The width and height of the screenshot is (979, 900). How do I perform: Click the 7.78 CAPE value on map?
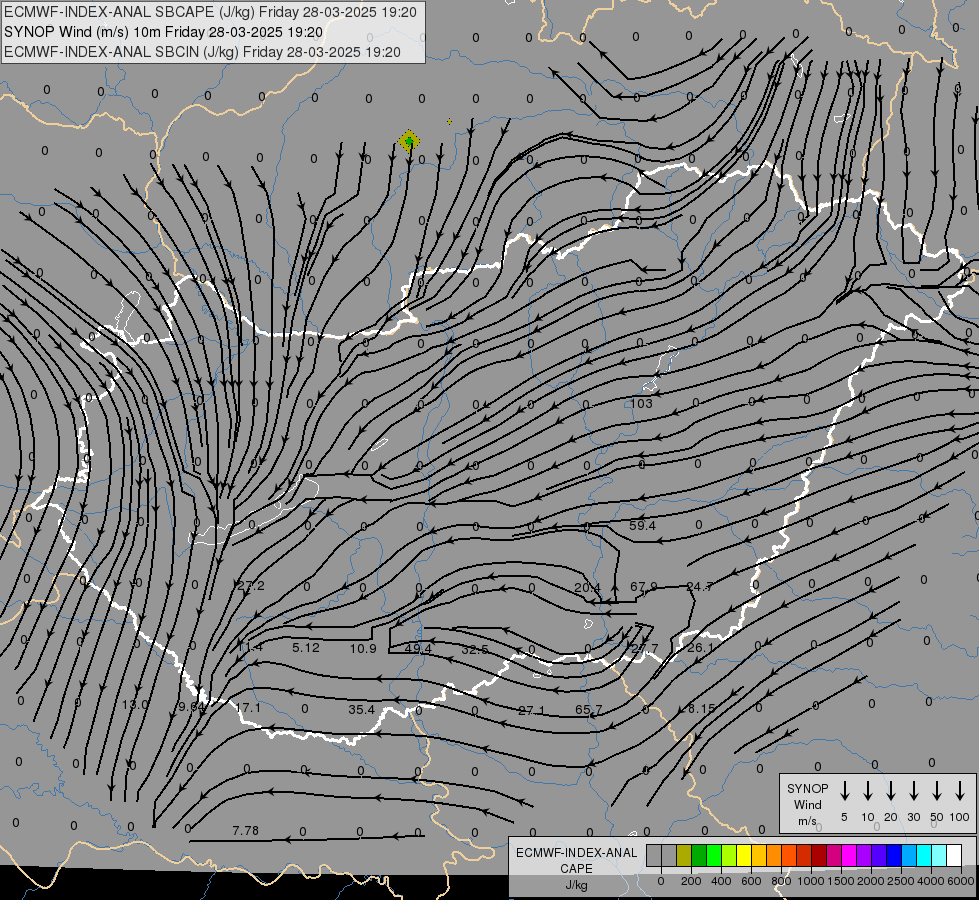click(x=245, y=830)
